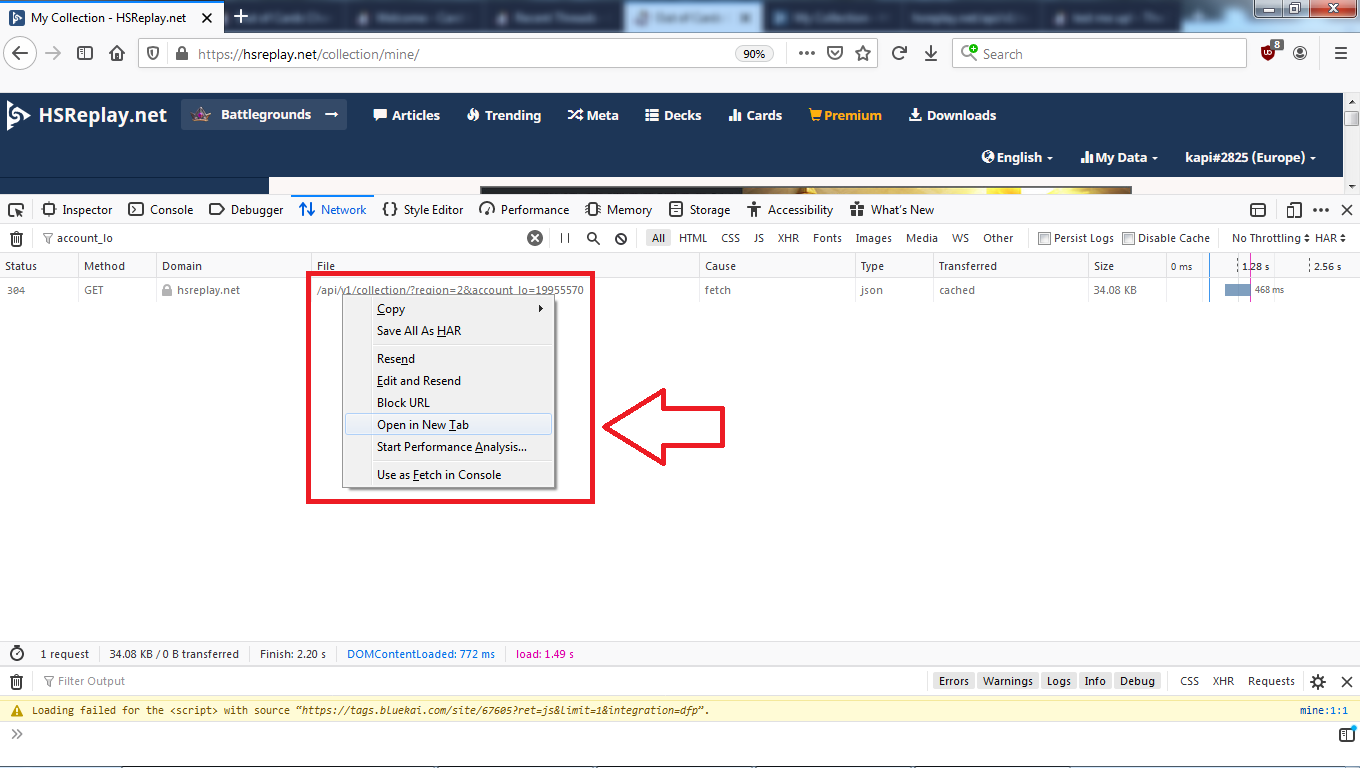Open the Premium link

coord(845,115)
